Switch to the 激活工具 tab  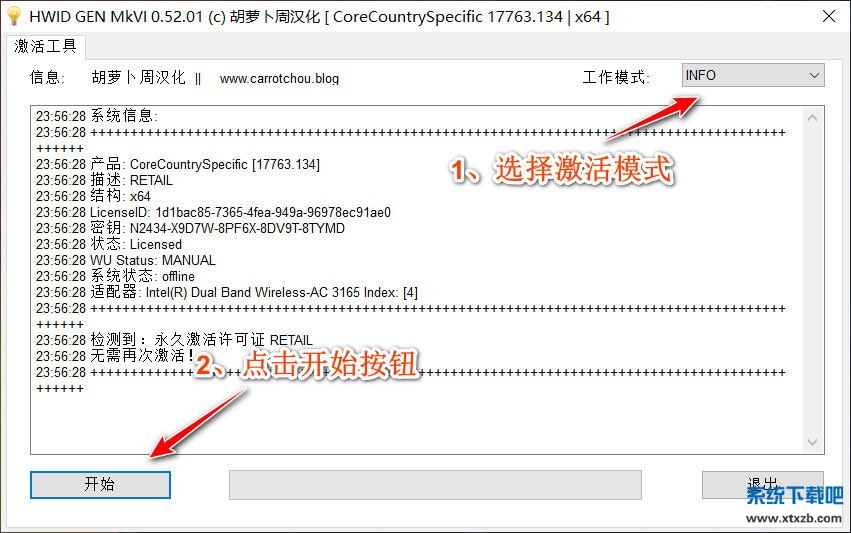tap(46, 46)
